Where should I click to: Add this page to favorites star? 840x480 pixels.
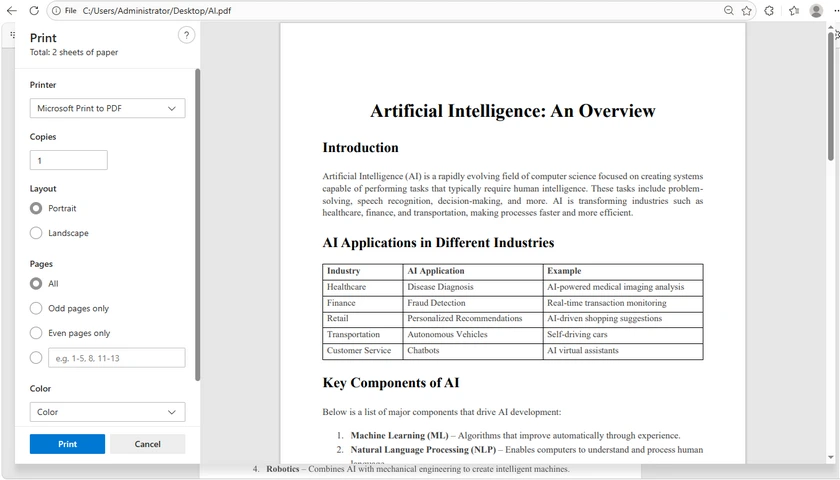746,11
